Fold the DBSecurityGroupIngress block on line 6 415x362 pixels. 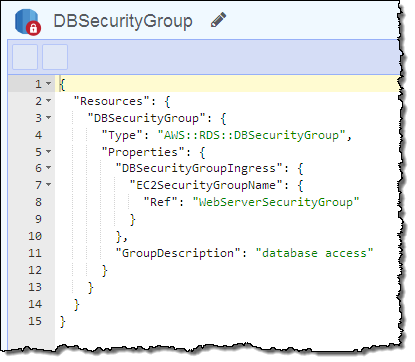pos(49,168)
